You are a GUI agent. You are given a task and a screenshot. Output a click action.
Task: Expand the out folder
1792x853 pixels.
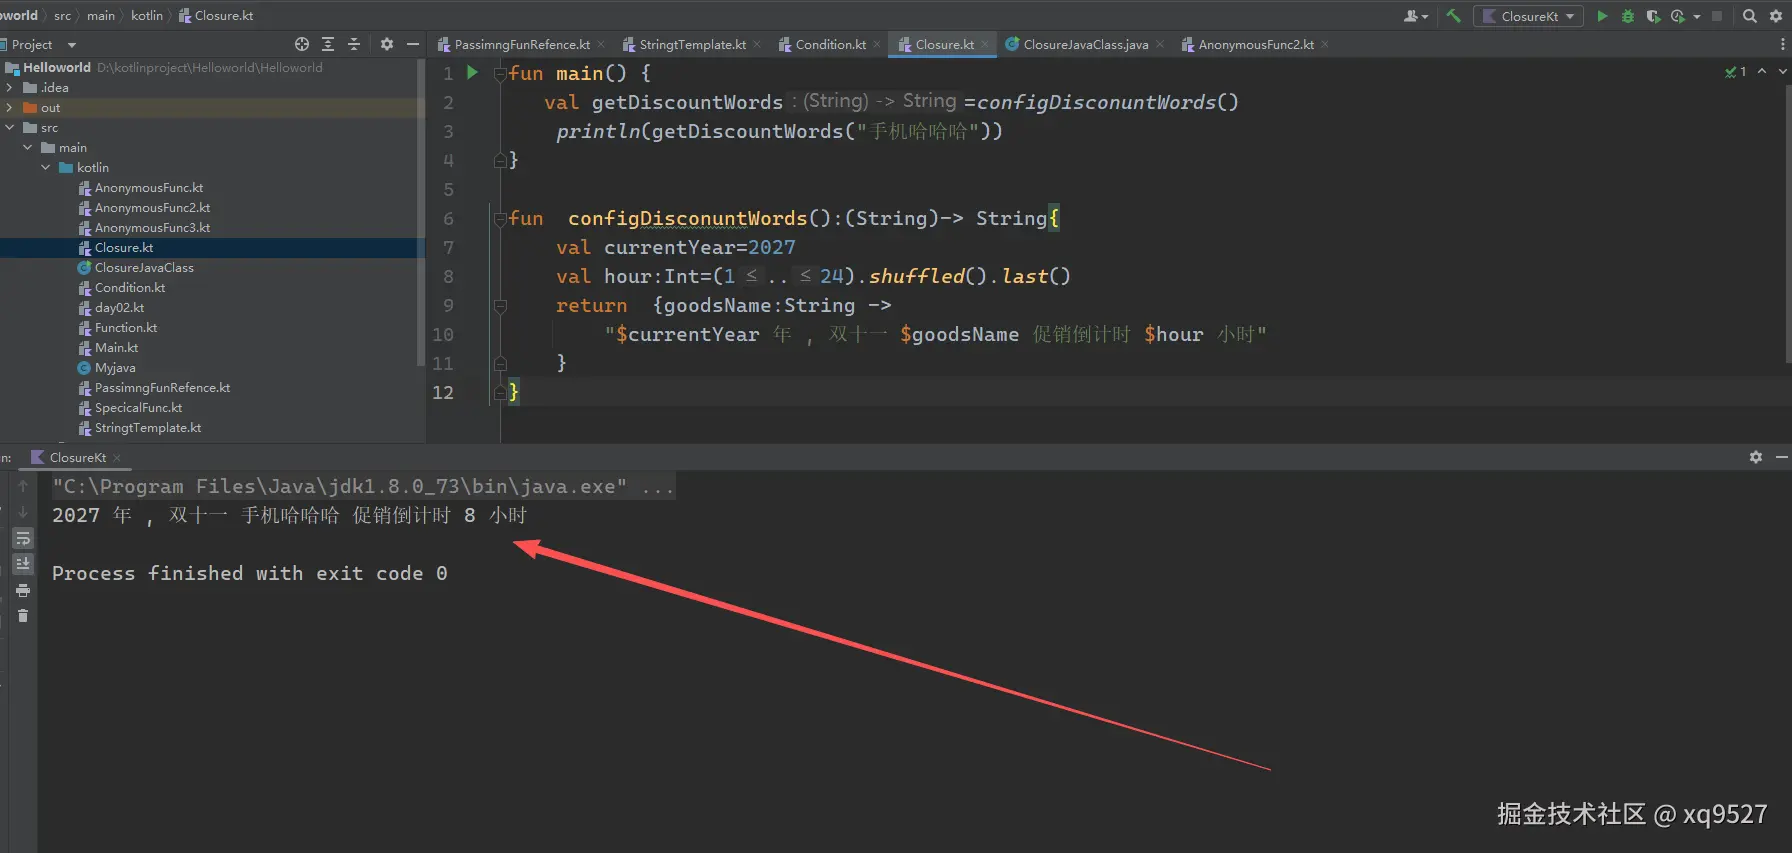pos(10,108)
